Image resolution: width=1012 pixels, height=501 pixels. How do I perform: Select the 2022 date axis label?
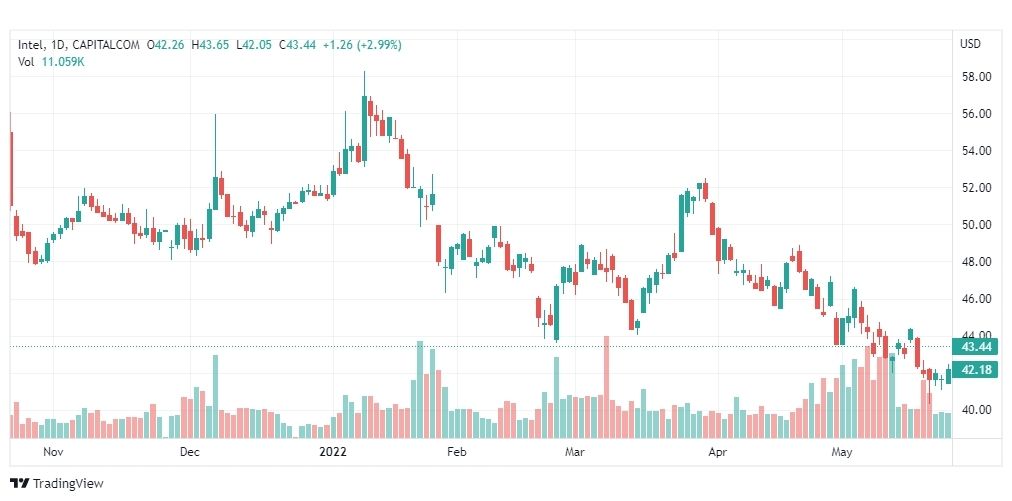tap(333, 452)
